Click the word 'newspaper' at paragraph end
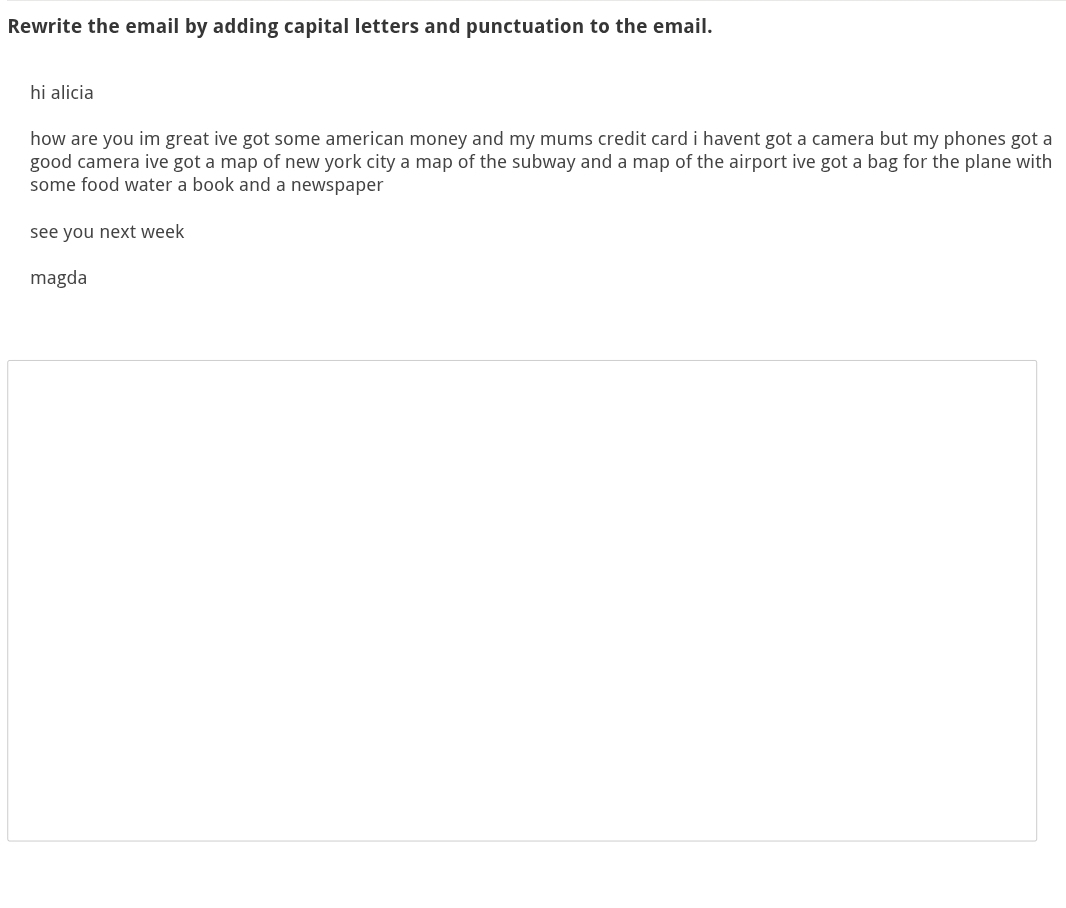Image resolution: width=1066 pixels, height=908 pixels. pos(337,185)
